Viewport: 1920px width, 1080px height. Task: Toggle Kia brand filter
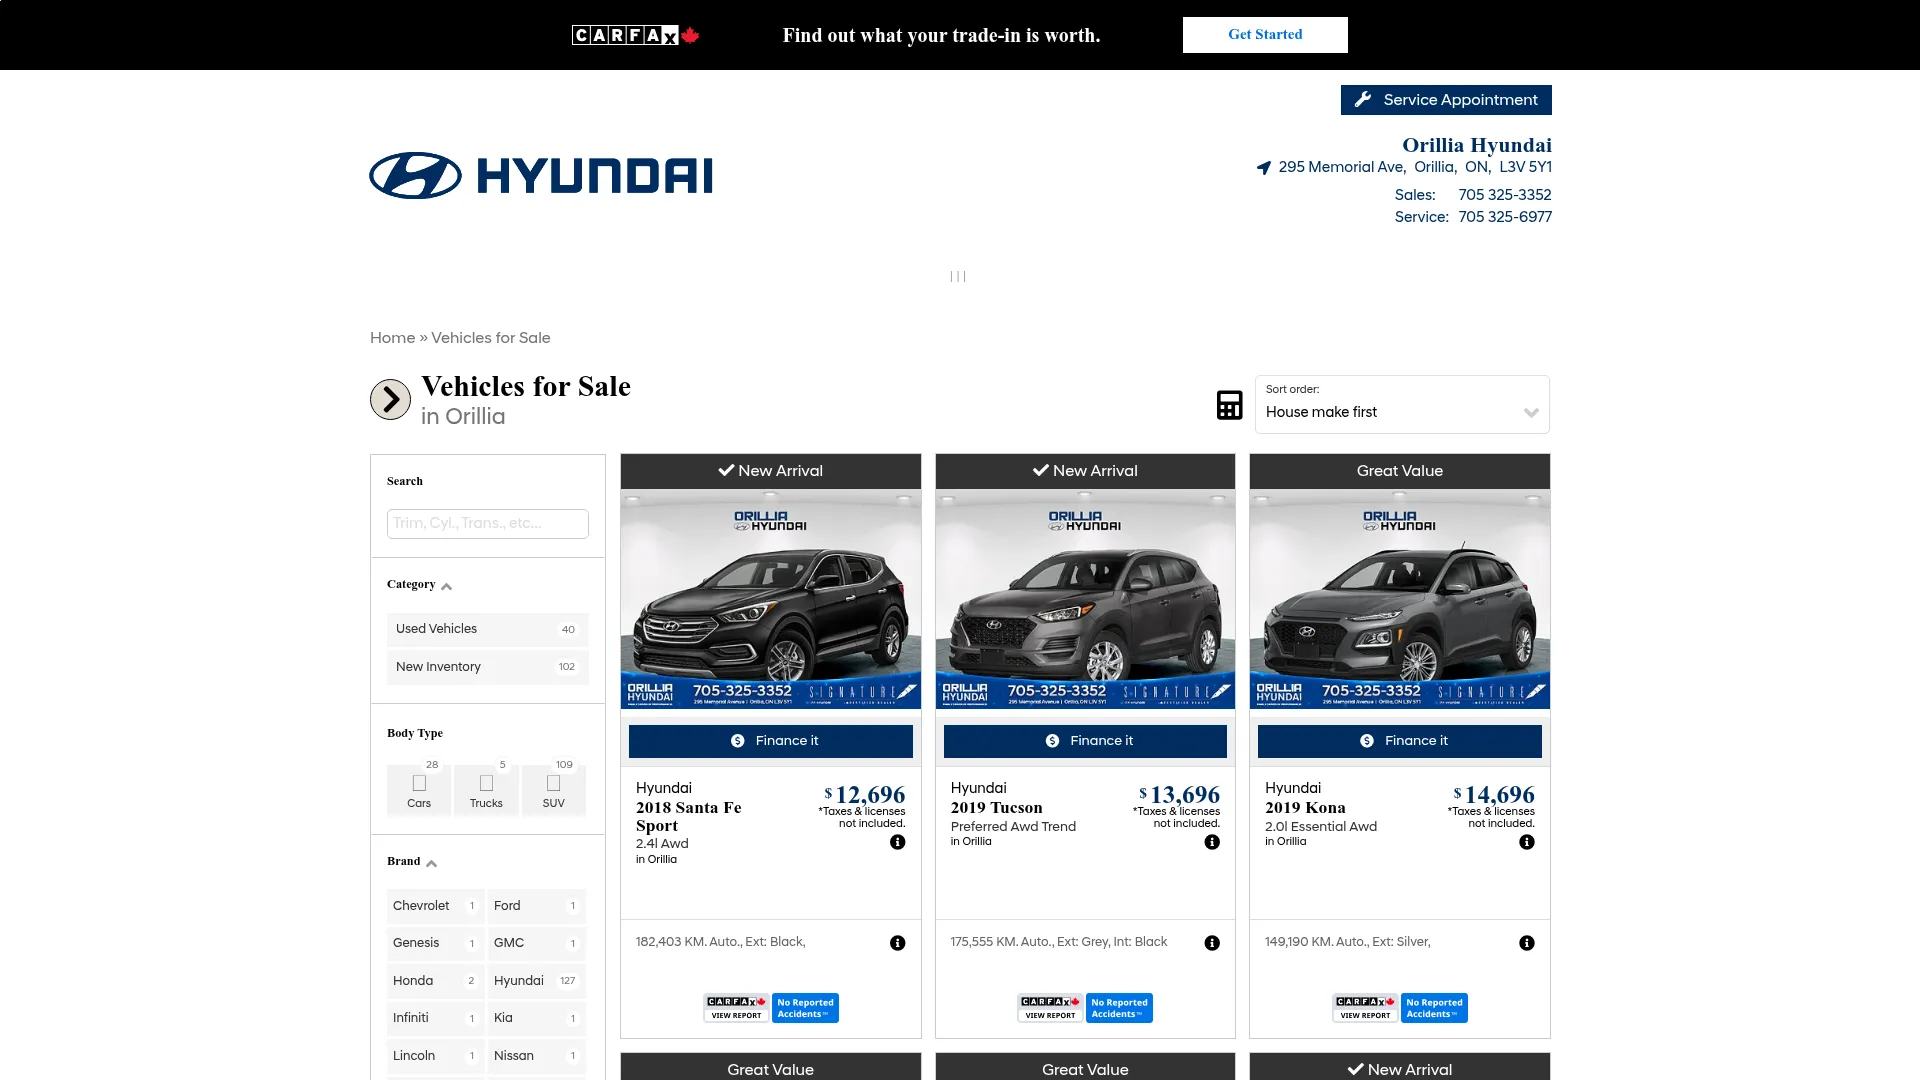[536, 1018]
